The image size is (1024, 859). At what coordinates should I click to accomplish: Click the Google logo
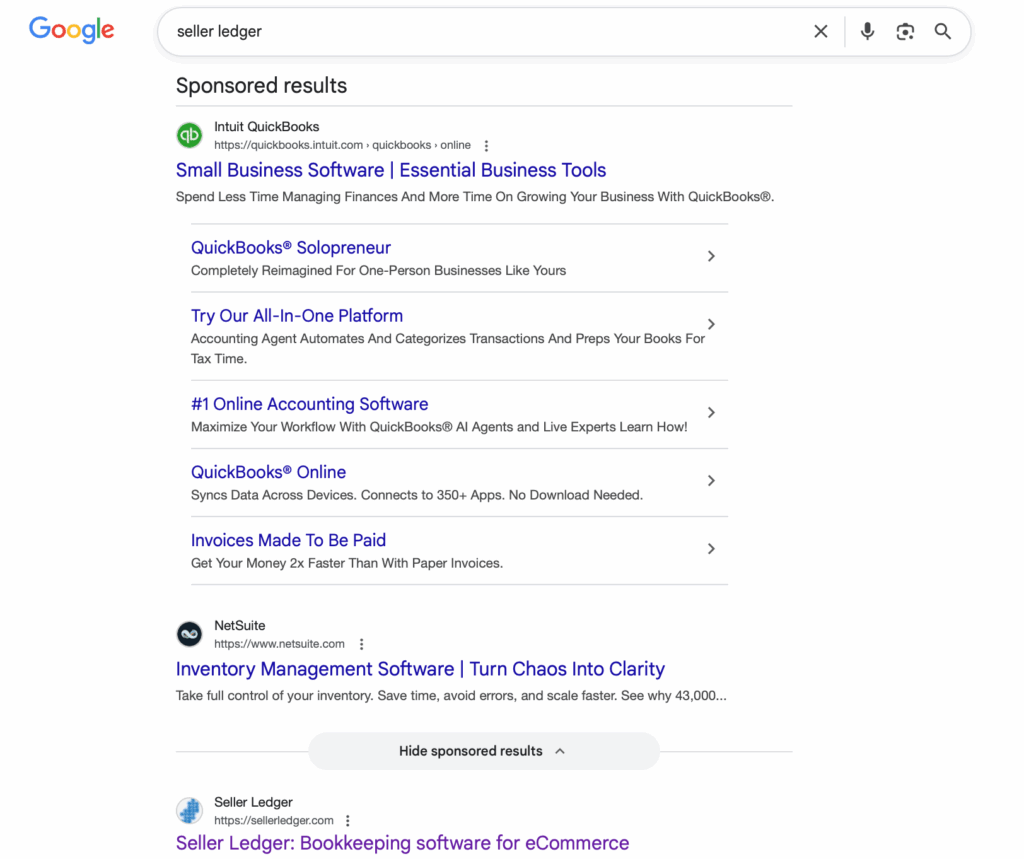(71, 30)
